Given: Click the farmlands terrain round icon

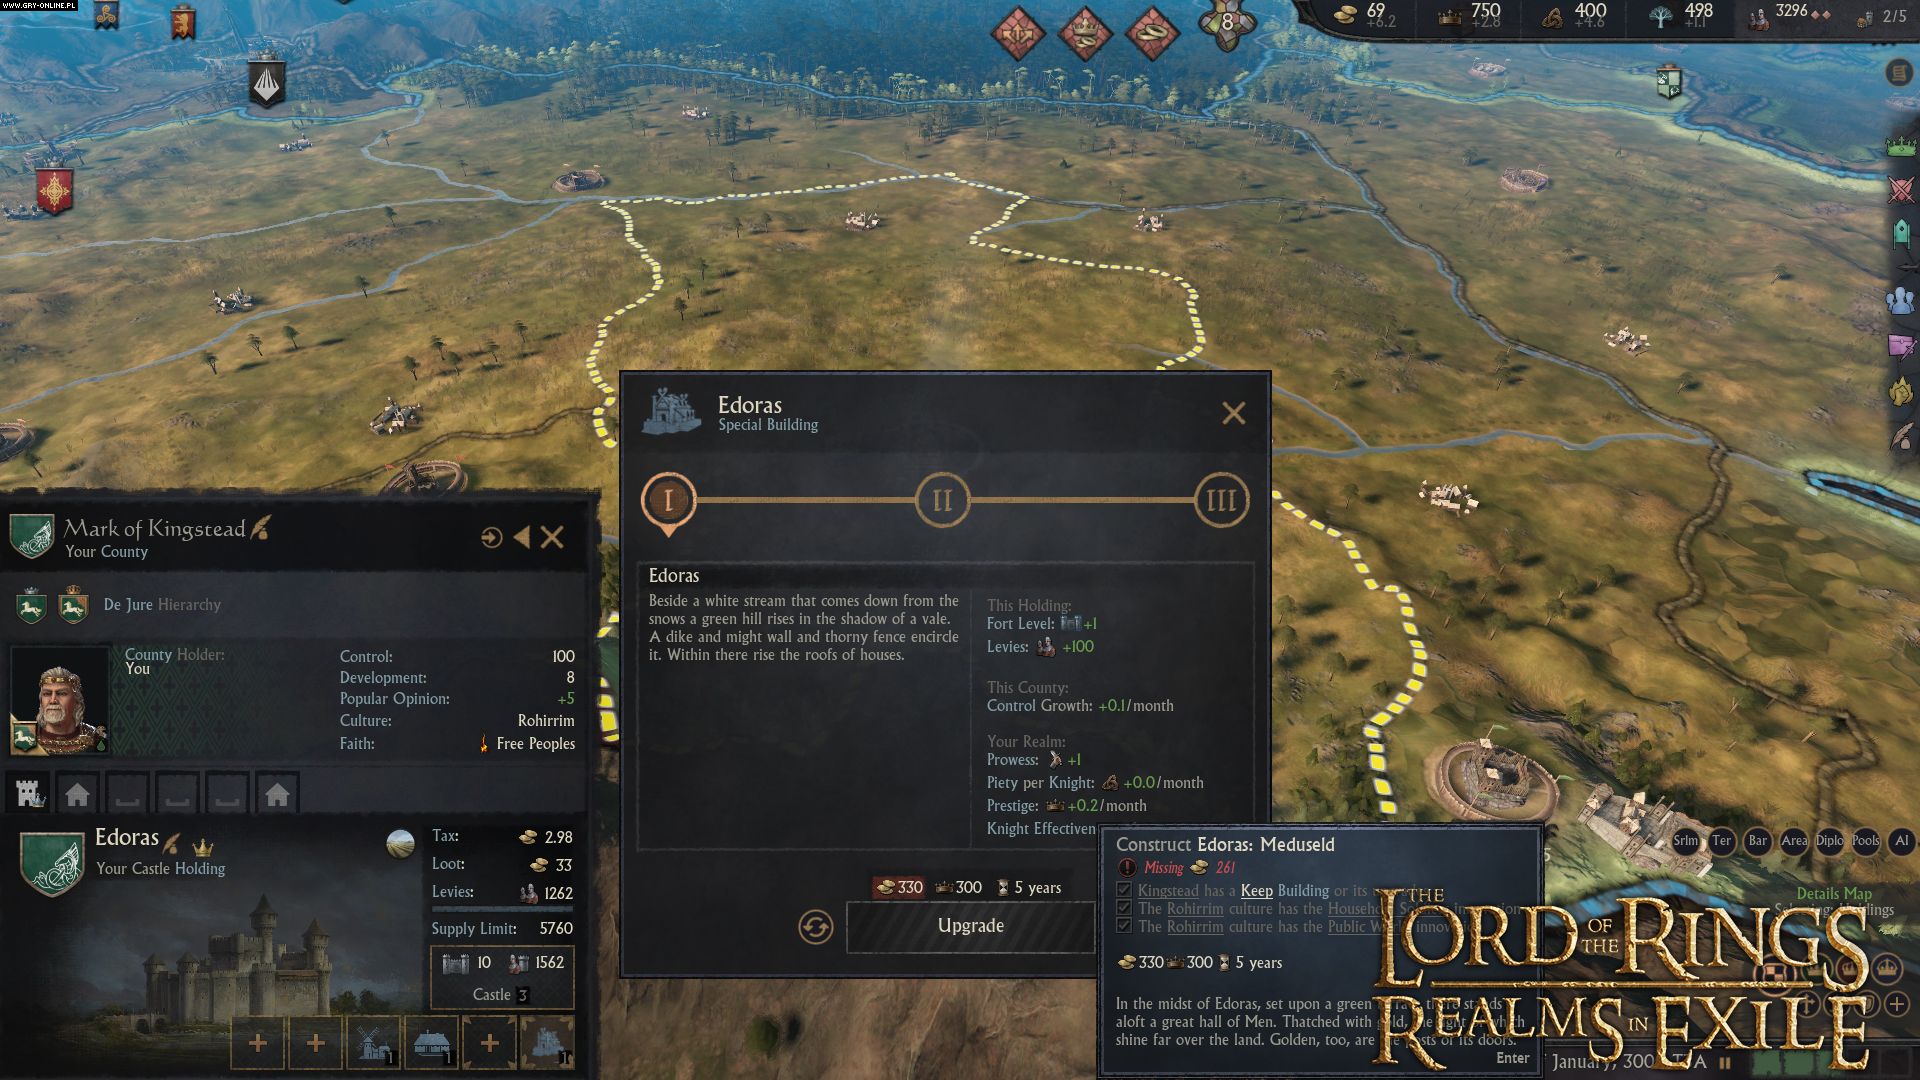Looking at the screenshot, I should [x=400, y=844].
